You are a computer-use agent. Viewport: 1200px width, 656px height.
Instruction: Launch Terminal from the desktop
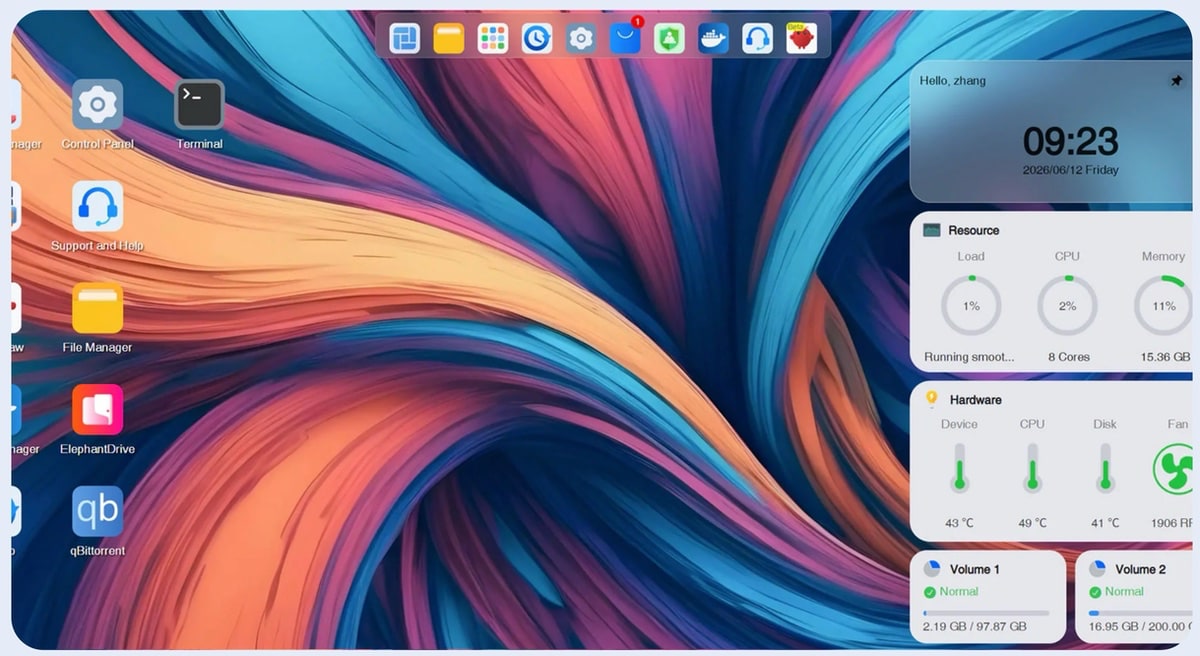coord(199,104)
